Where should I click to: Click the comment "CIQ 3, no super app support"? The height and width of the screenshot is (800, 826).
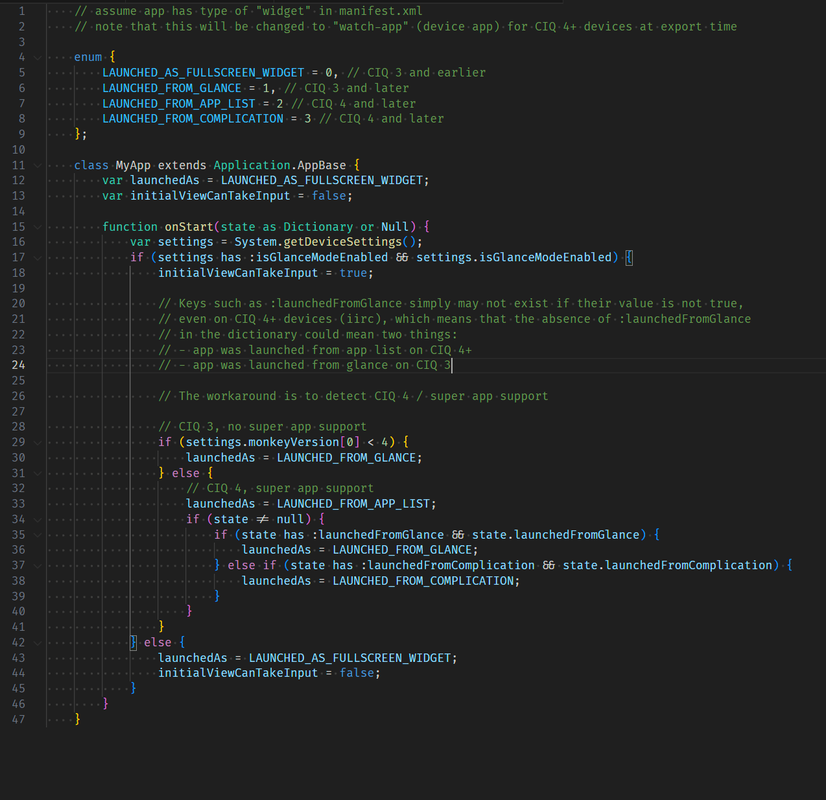pyautogui.click(x=262, y=427)
